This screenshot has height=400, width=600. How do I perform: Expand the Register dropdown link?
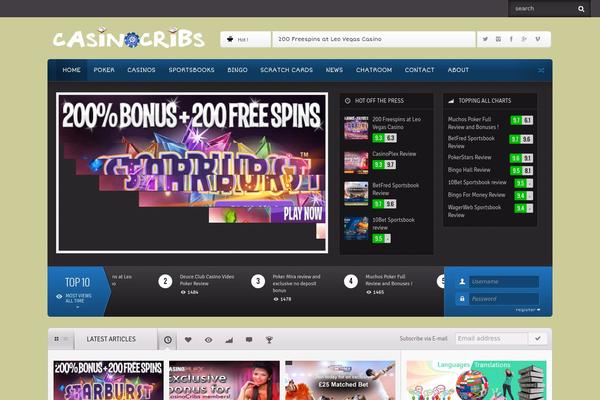pos(527,309)
